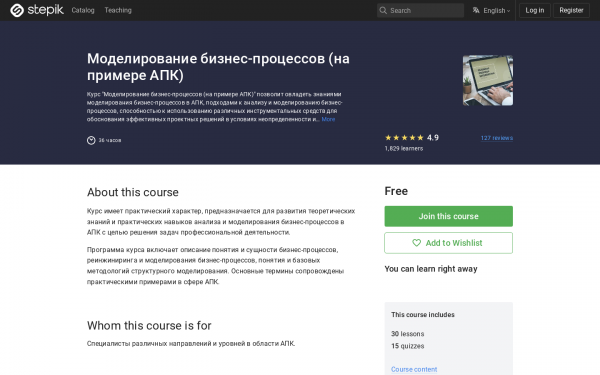This screenshot has width=600, height=375.
Task: Click the Free price label
Action: 396,191
